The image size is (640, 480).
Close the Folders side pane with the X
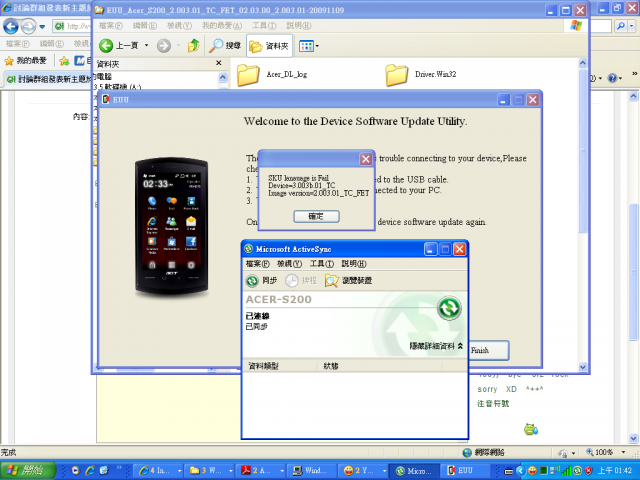(x=218, y=63)
